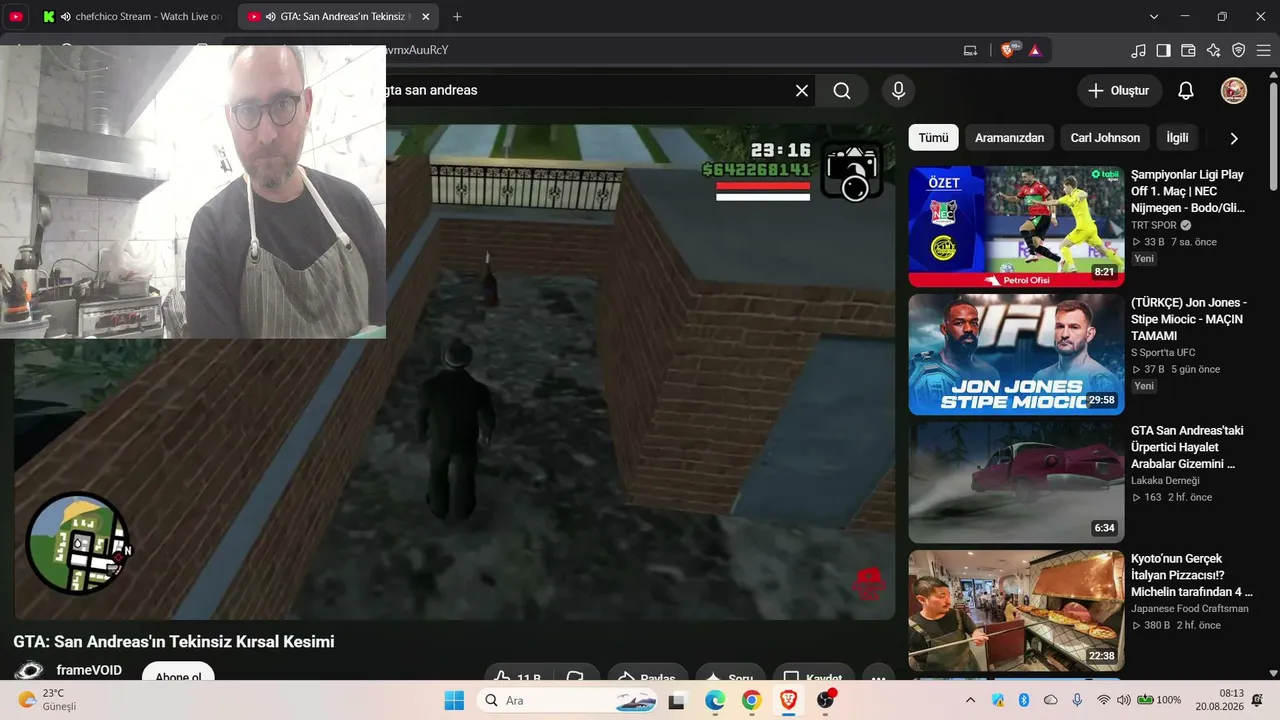This screenshot has width=1280, height=720.
Task: Click the install/cast screen icon in address bar
Action: (x=970, y=50)
